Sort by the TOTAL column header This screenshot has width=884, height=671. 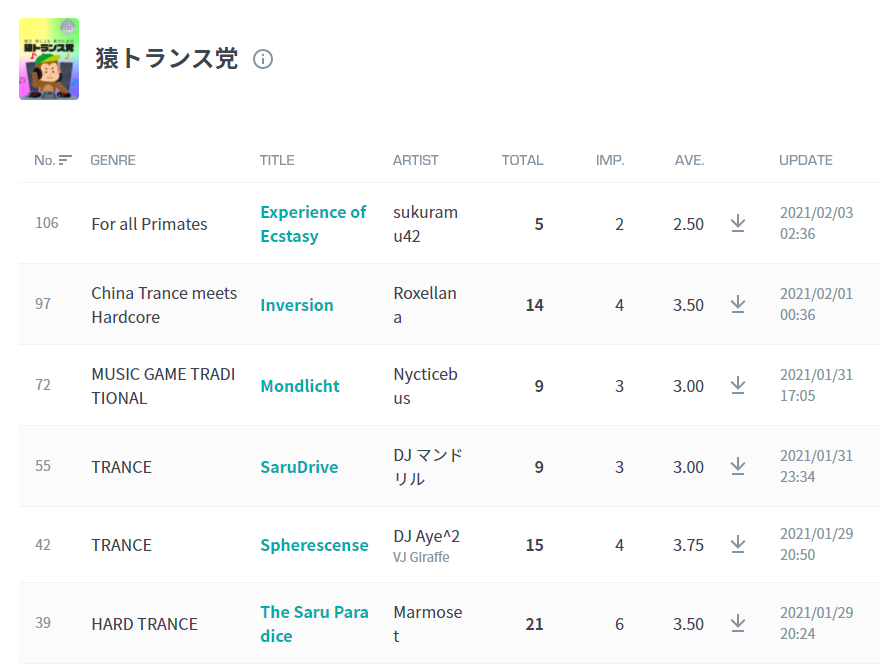click(x=523, y=160)
